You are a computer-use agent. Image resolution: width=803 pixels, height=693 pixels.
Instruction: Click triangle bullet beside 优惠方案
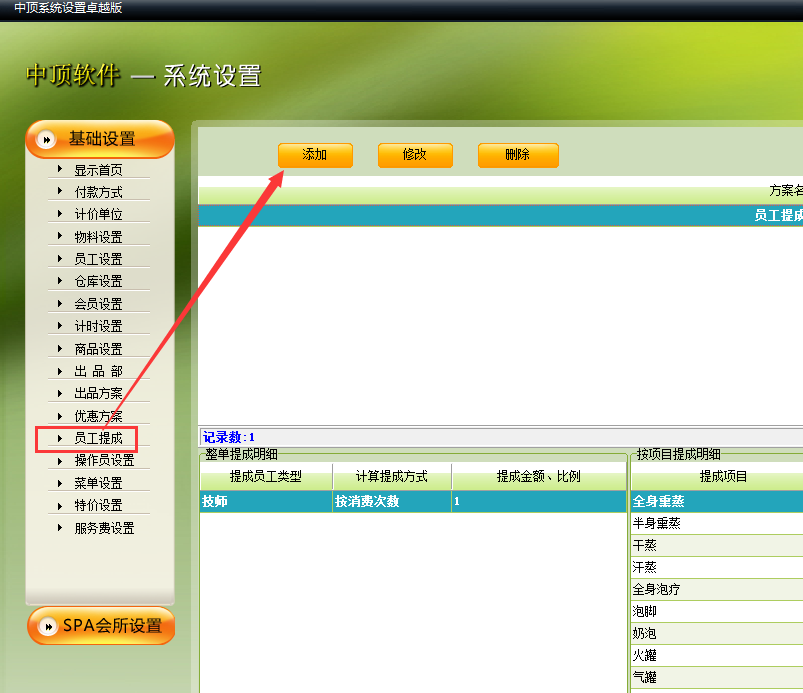click(60, 416)
